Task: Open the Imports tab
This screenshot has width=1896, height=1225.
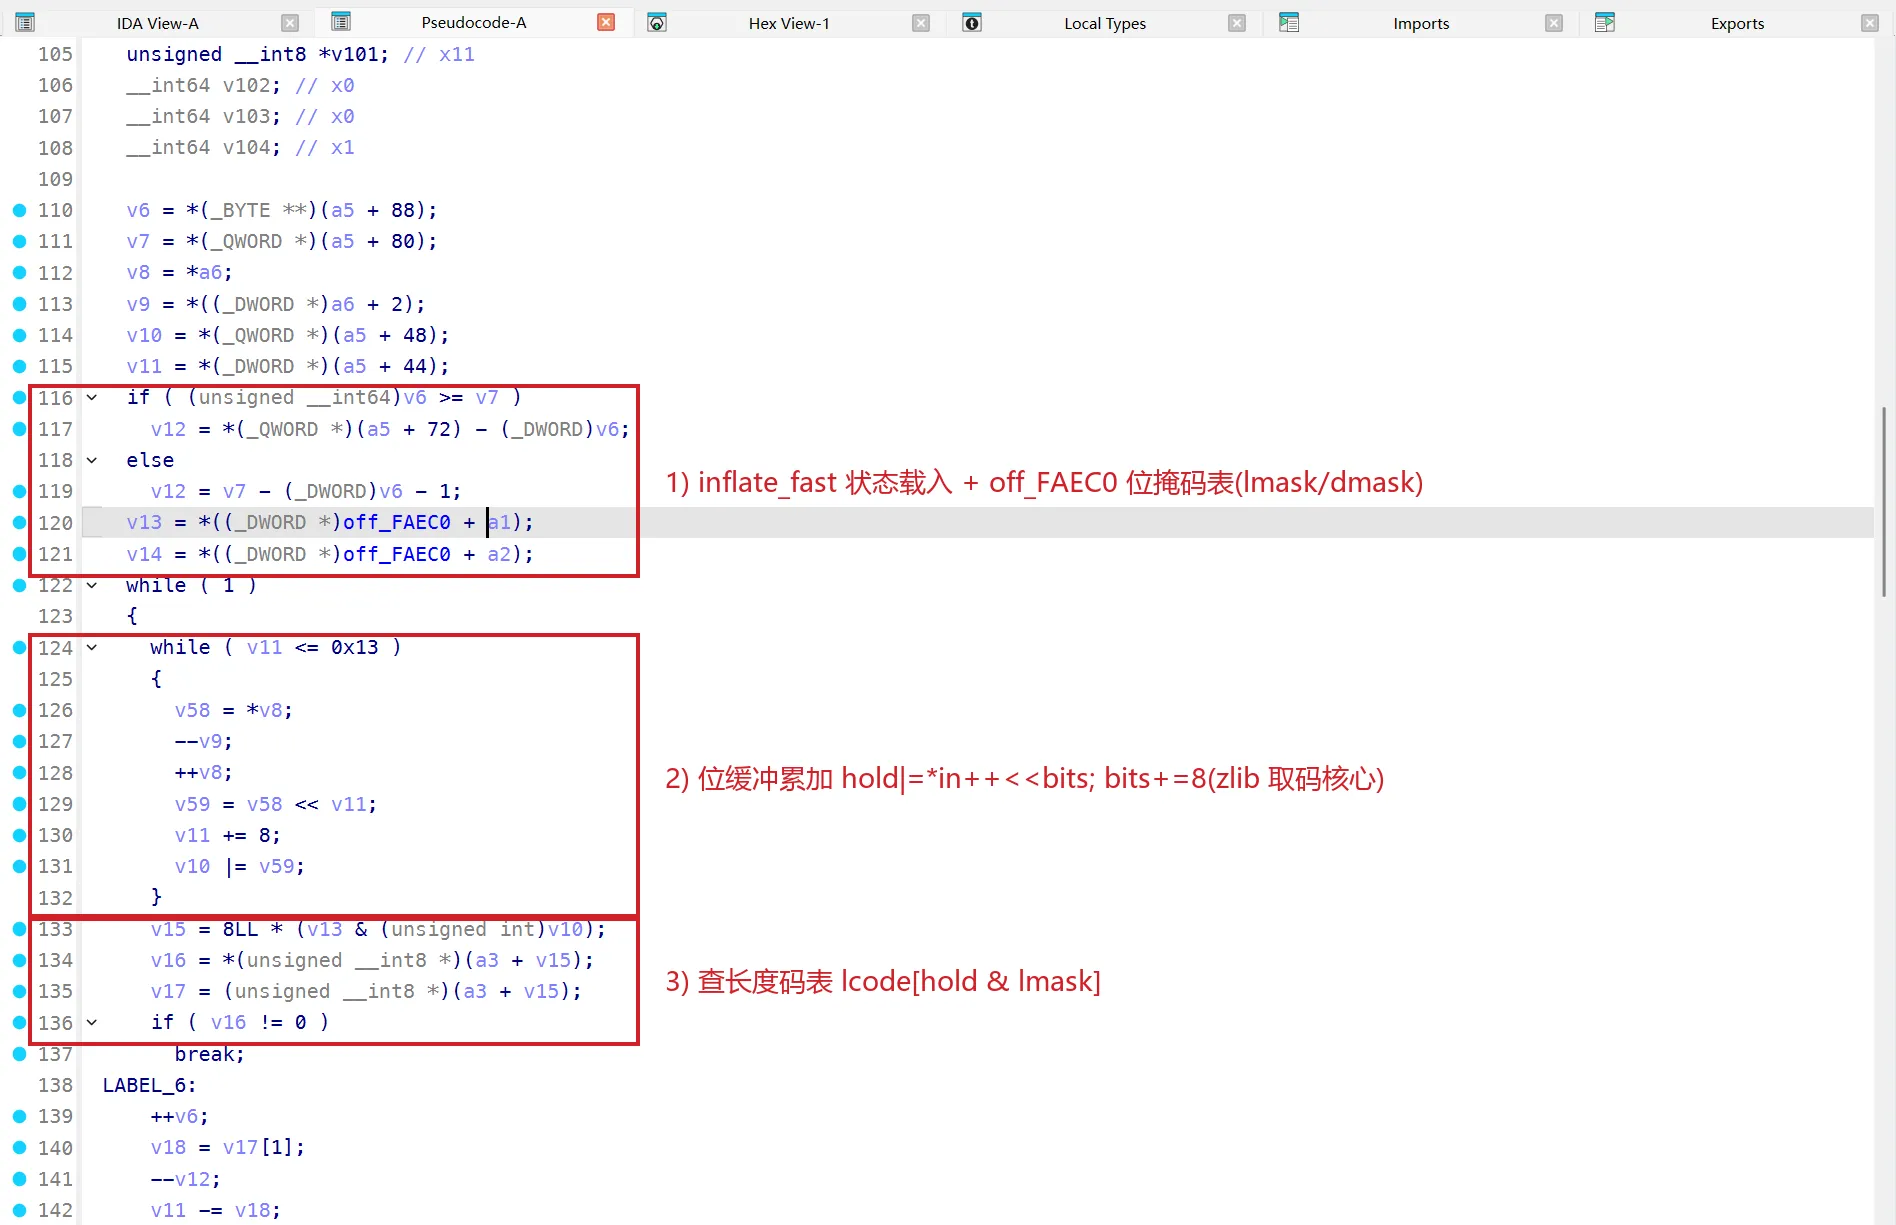Action: click(x=1421, y=23)
